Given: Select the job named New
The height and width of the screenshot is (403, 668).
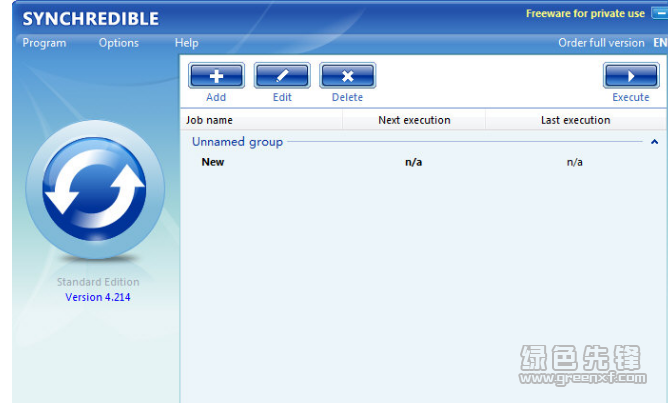Looking at the screenshot, I should pos(213,162).
